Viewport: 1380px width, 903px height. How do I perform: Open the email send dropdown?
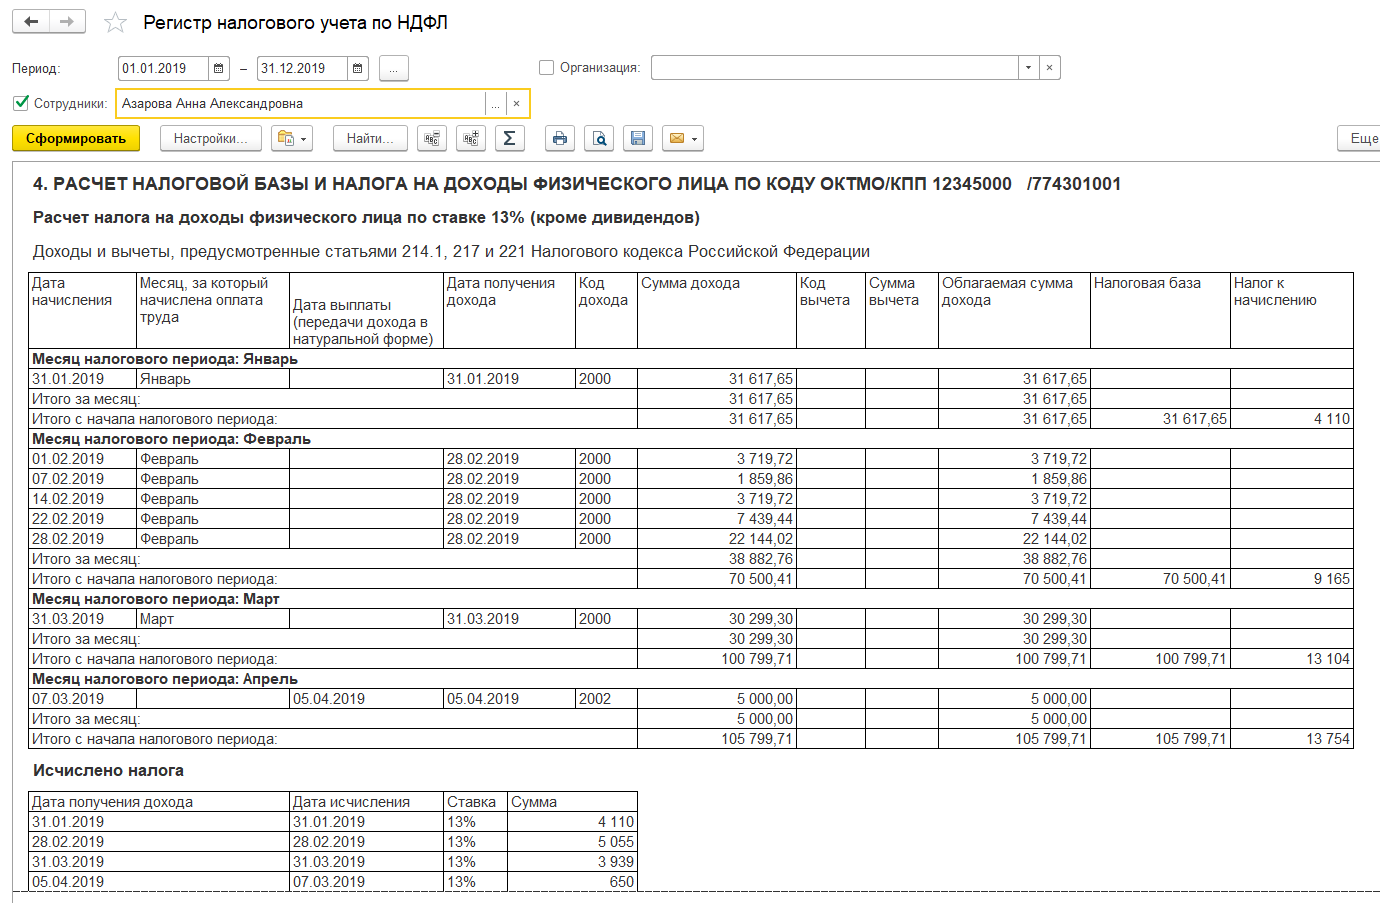(x=683, y=138)
